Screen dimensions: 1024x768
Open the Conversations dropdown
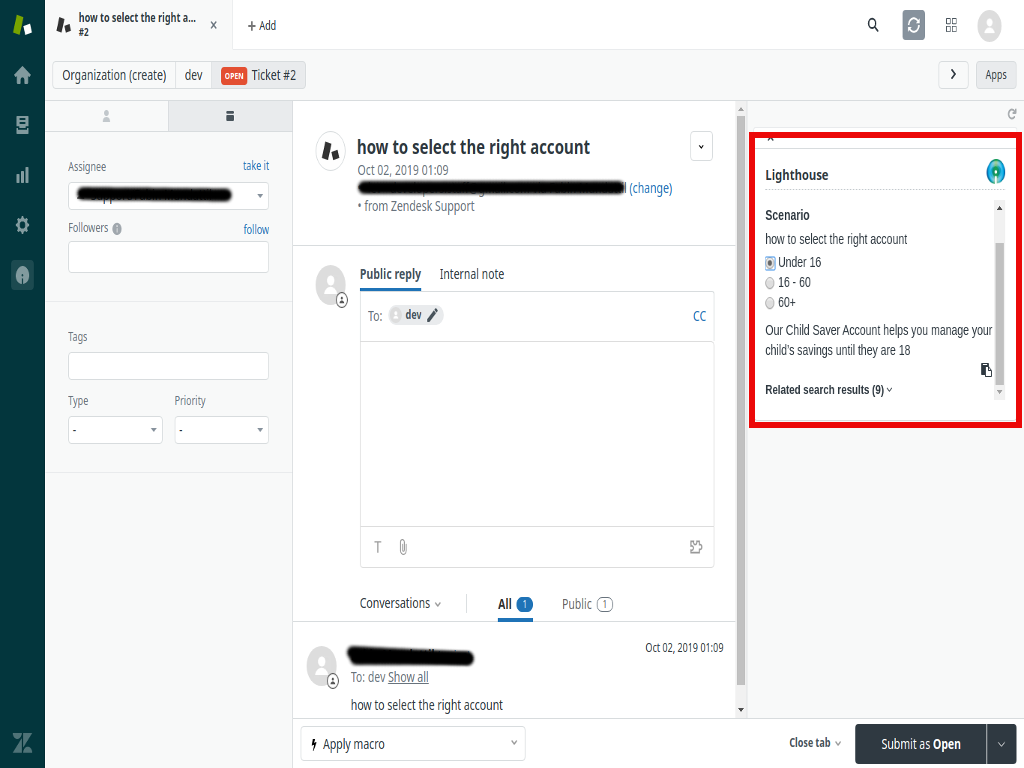[x=399, y=603]
